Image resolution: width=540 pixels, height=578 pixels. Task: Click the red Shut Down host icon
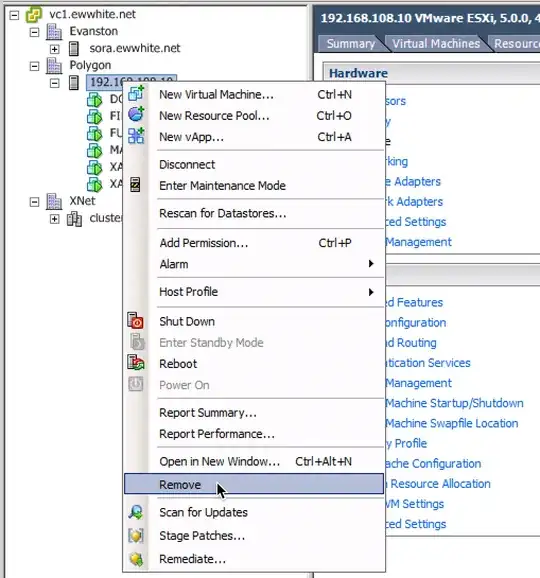(136, 320)
